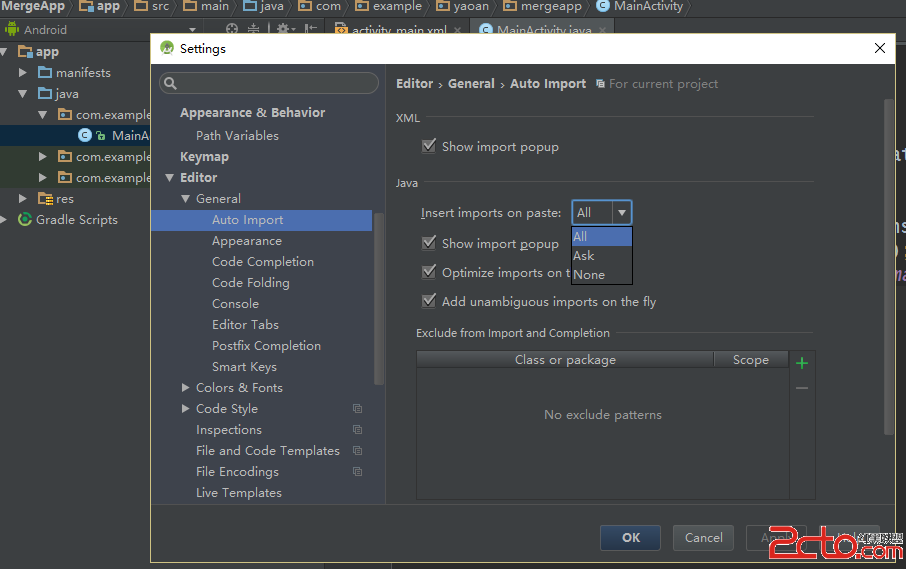Click the scroll-from-source target icon in project toolbar
Screen dimensions: 906x569
coord(232,29)
